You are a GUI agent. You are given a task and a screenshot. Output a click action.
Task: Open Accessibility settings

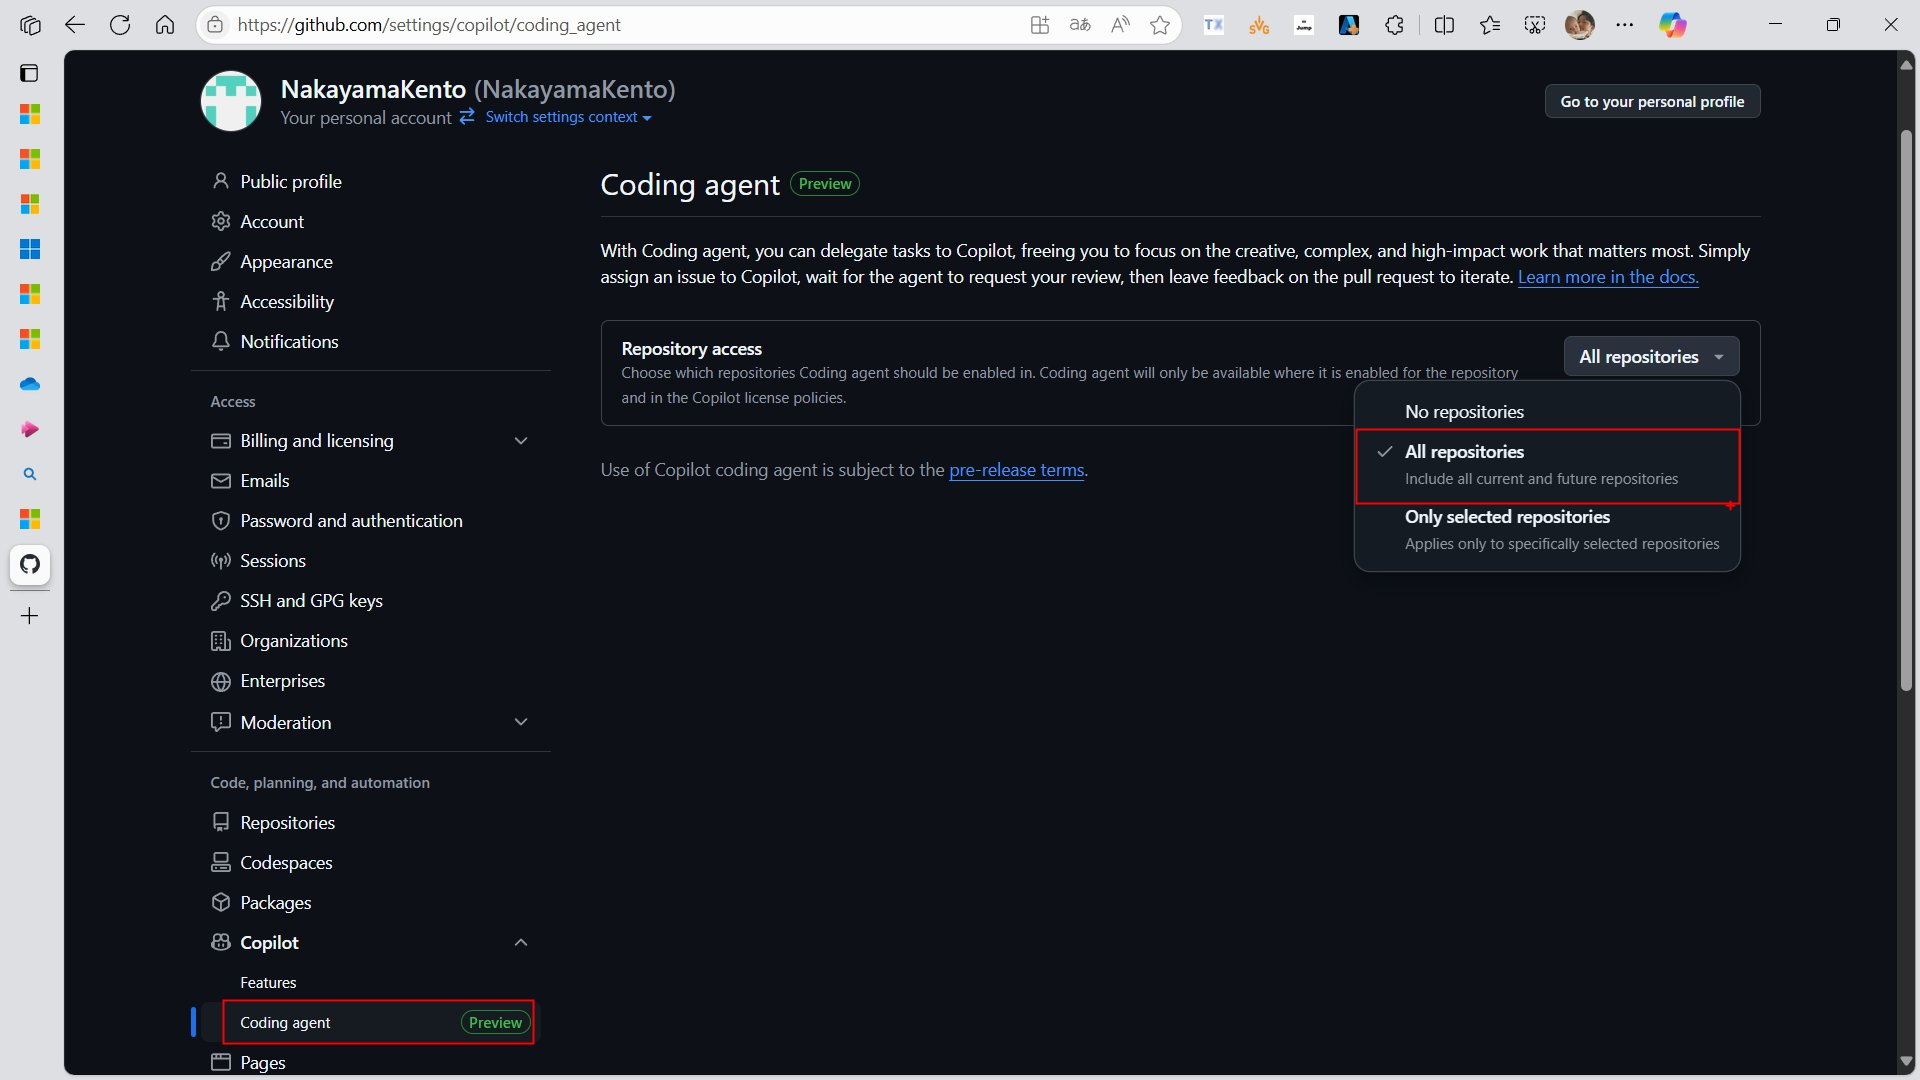(x=287, y=301)
